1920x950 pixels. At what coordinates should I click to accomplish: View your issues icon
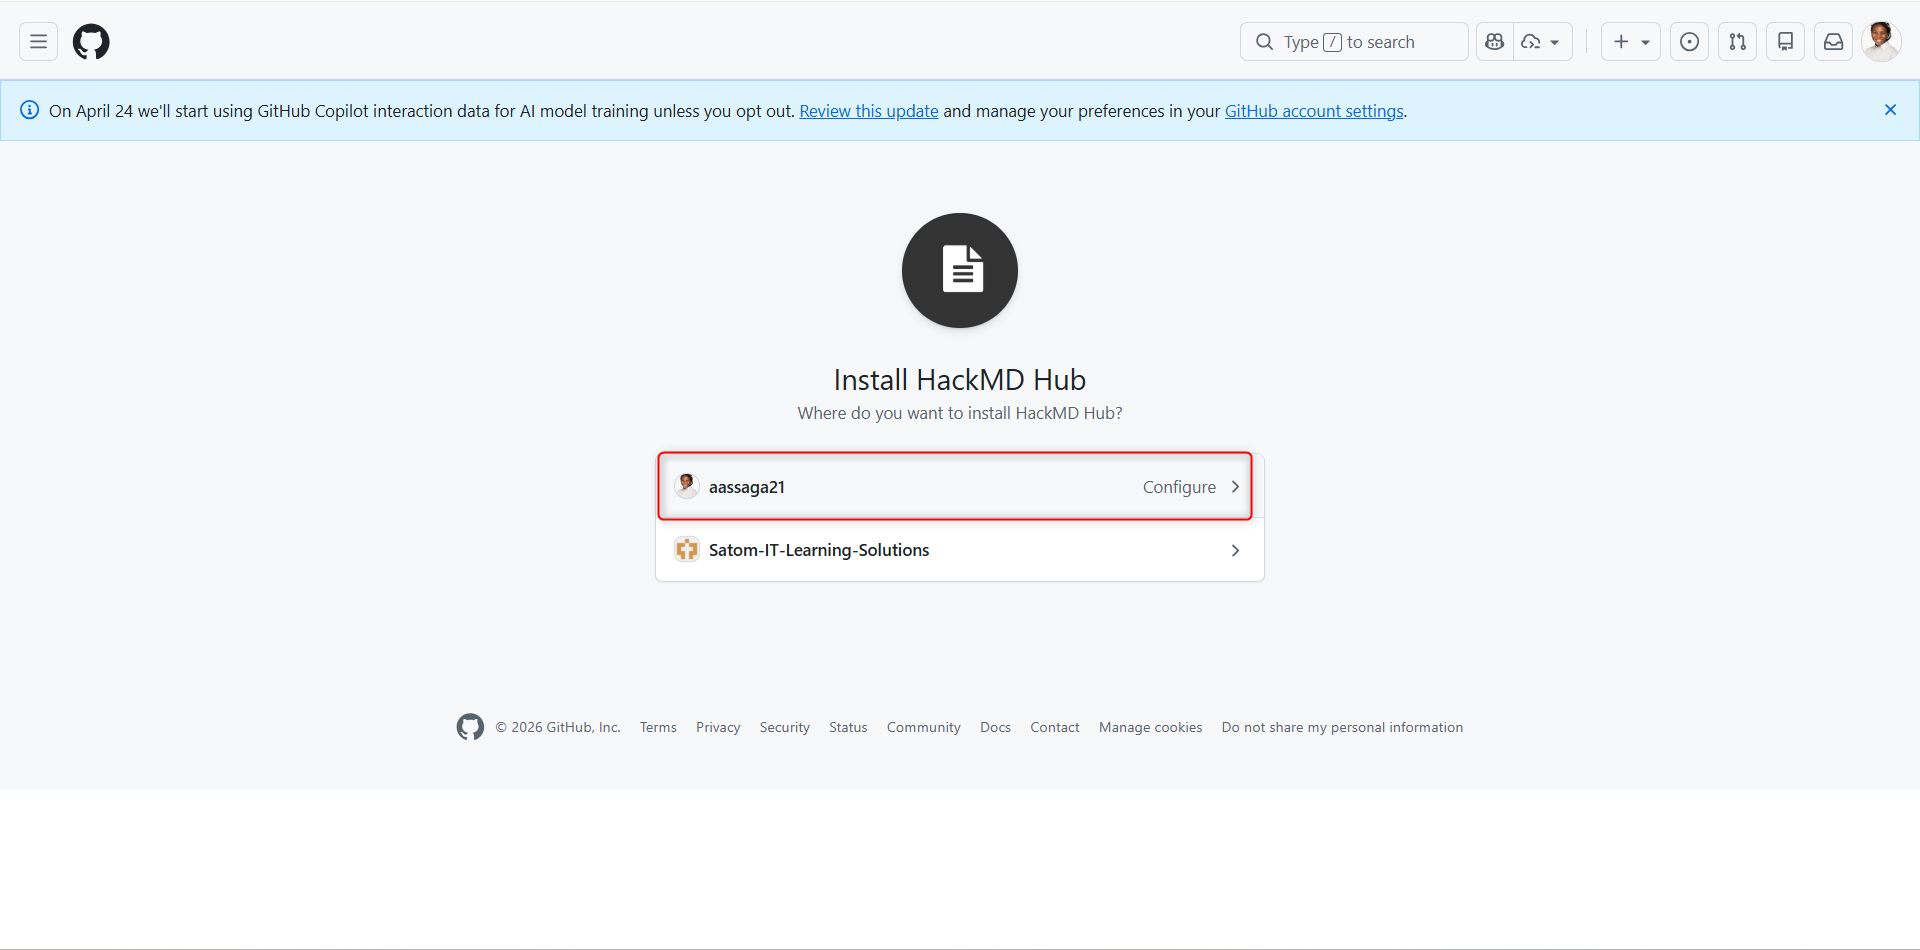click(1689, 42)
